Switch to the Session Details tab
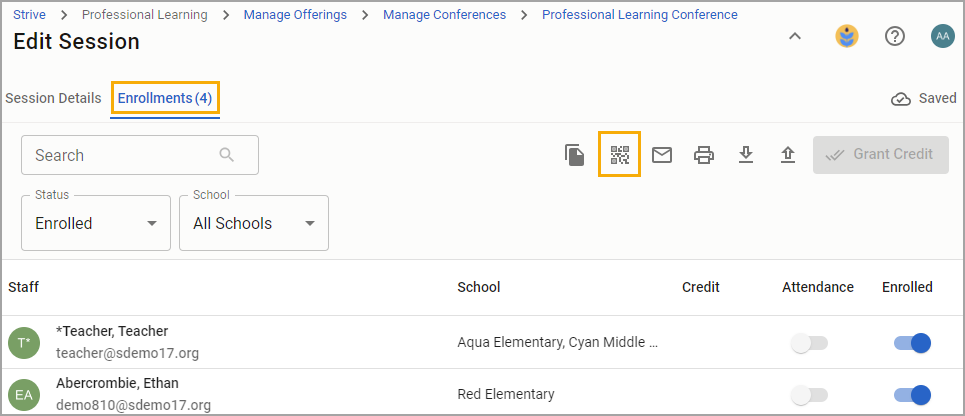This screenshot has height=416, width=965. pos(53,98)
